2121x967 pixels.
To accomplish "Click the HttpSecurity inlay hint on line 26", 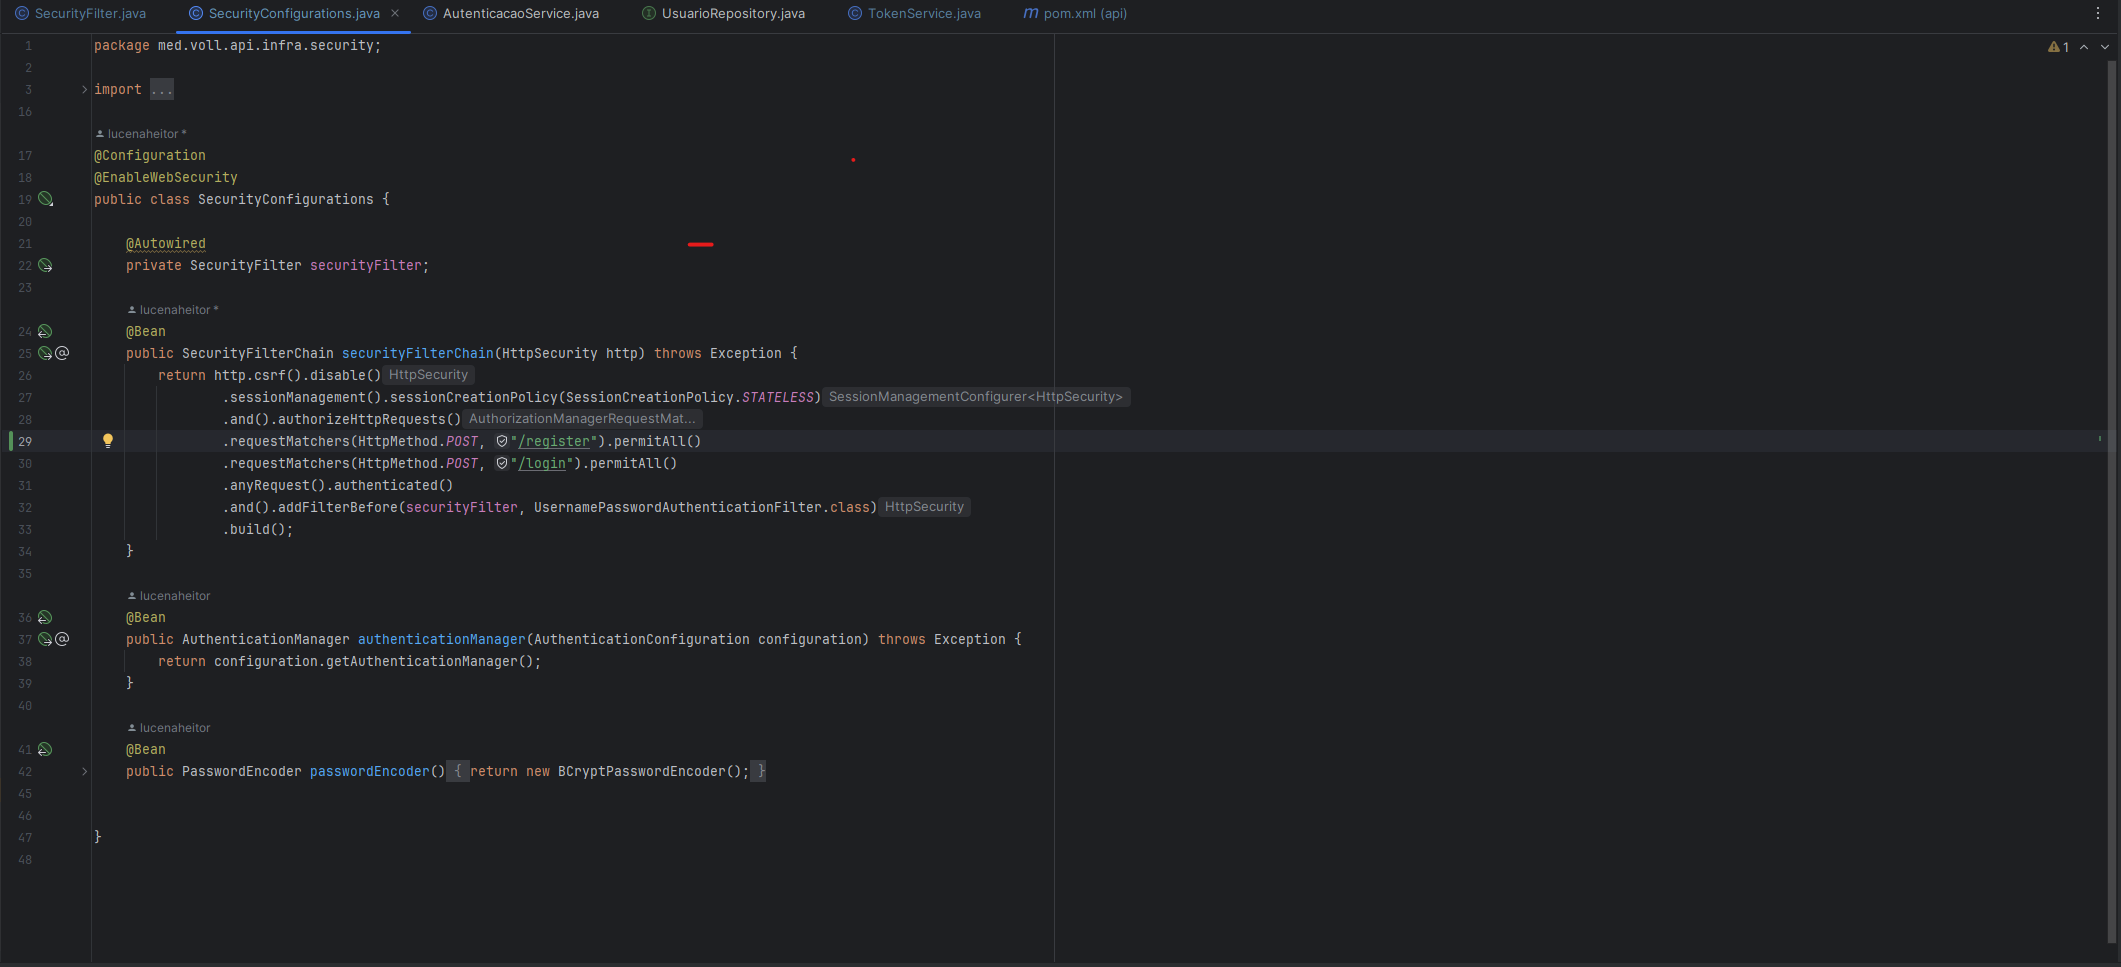I will click(428, 375).
